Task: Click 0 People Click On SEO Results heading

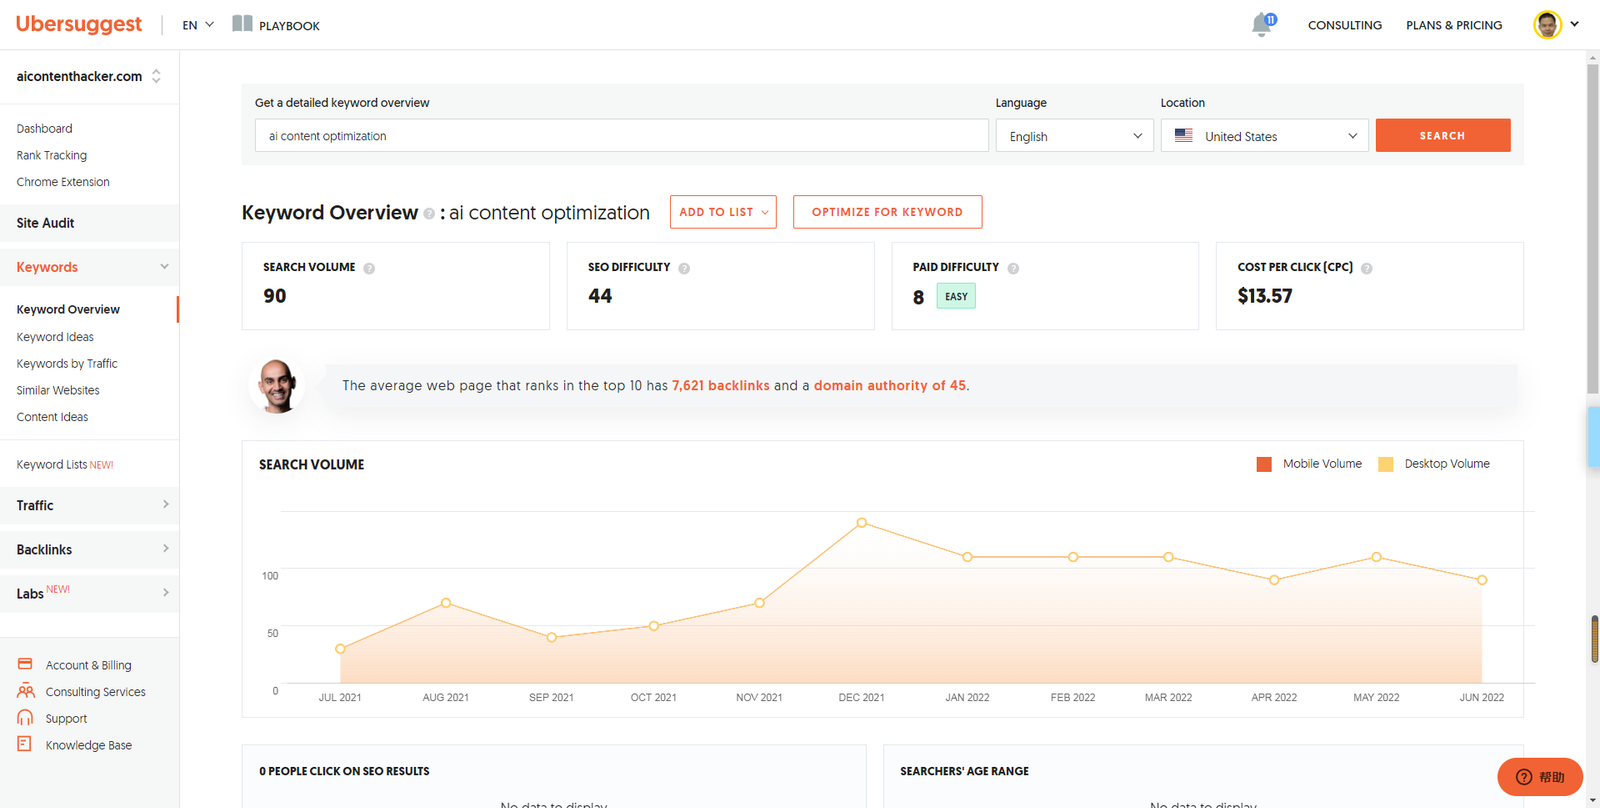Action: pyautogui.click(x=344, y=771)
